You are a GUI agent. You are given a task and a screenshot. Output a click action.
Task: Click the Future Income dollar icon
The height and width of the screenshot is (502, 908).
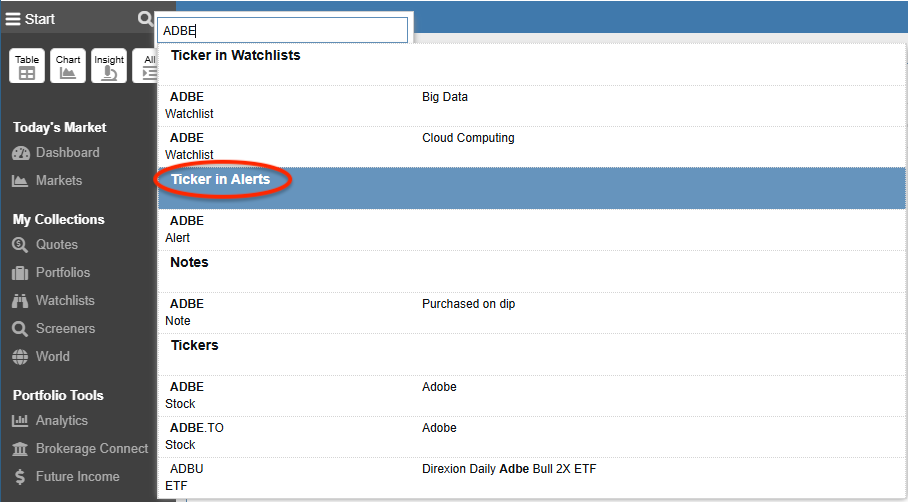(20, 477)
